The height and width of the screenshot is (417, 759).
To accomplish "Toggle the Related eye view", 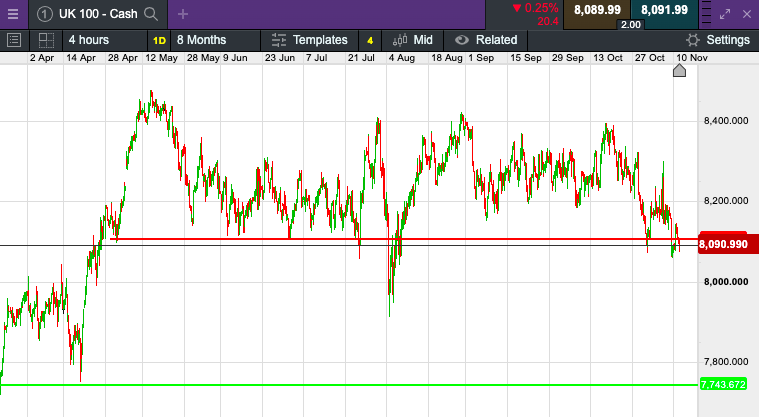I will pos(462,40).
